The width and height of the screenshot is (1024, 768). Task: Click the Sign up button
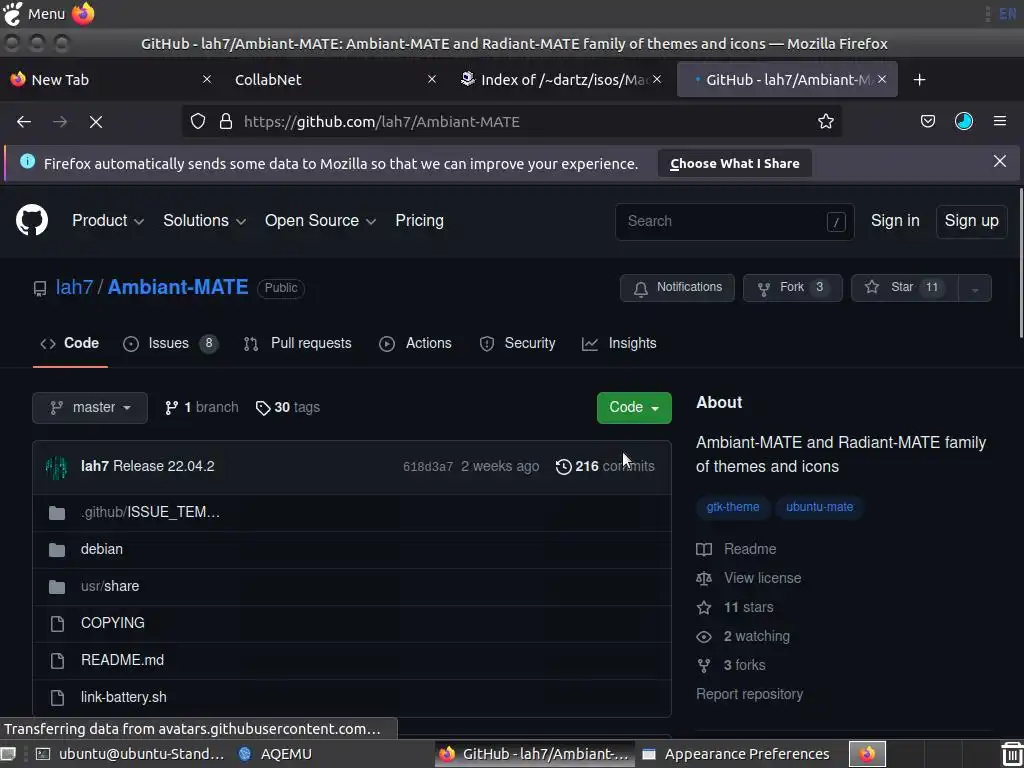tap(971, 221)
